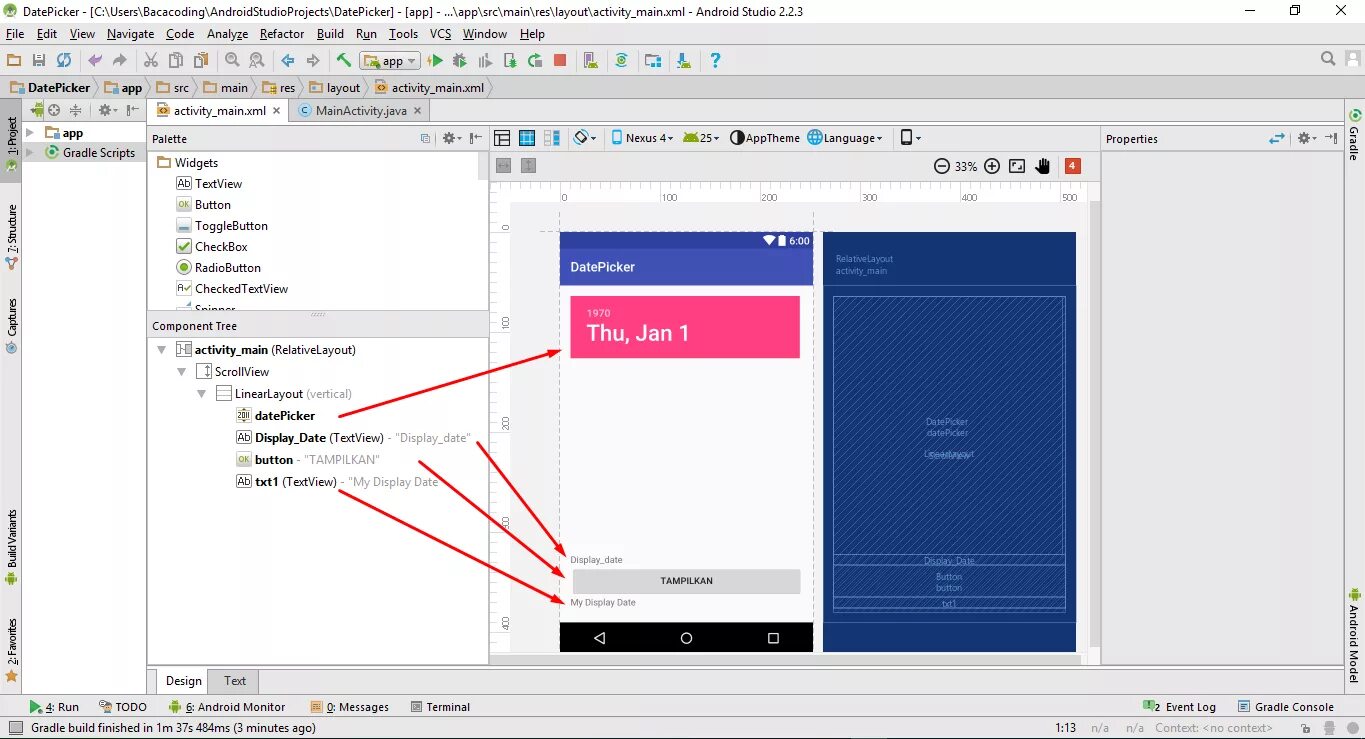The image size is (1365, 739).
Task: Open the screen orientation dropdown
Action: 585,138
